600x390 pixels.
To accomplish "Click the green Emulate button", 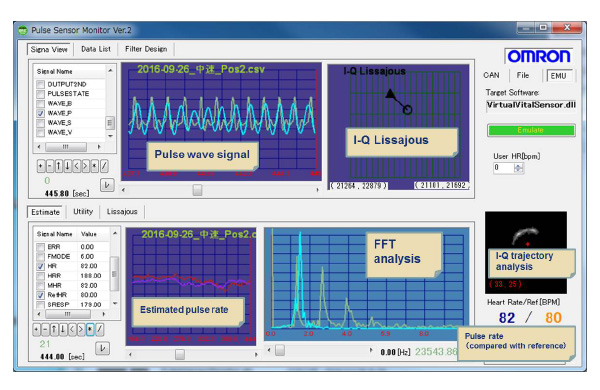I will [531, 130].
